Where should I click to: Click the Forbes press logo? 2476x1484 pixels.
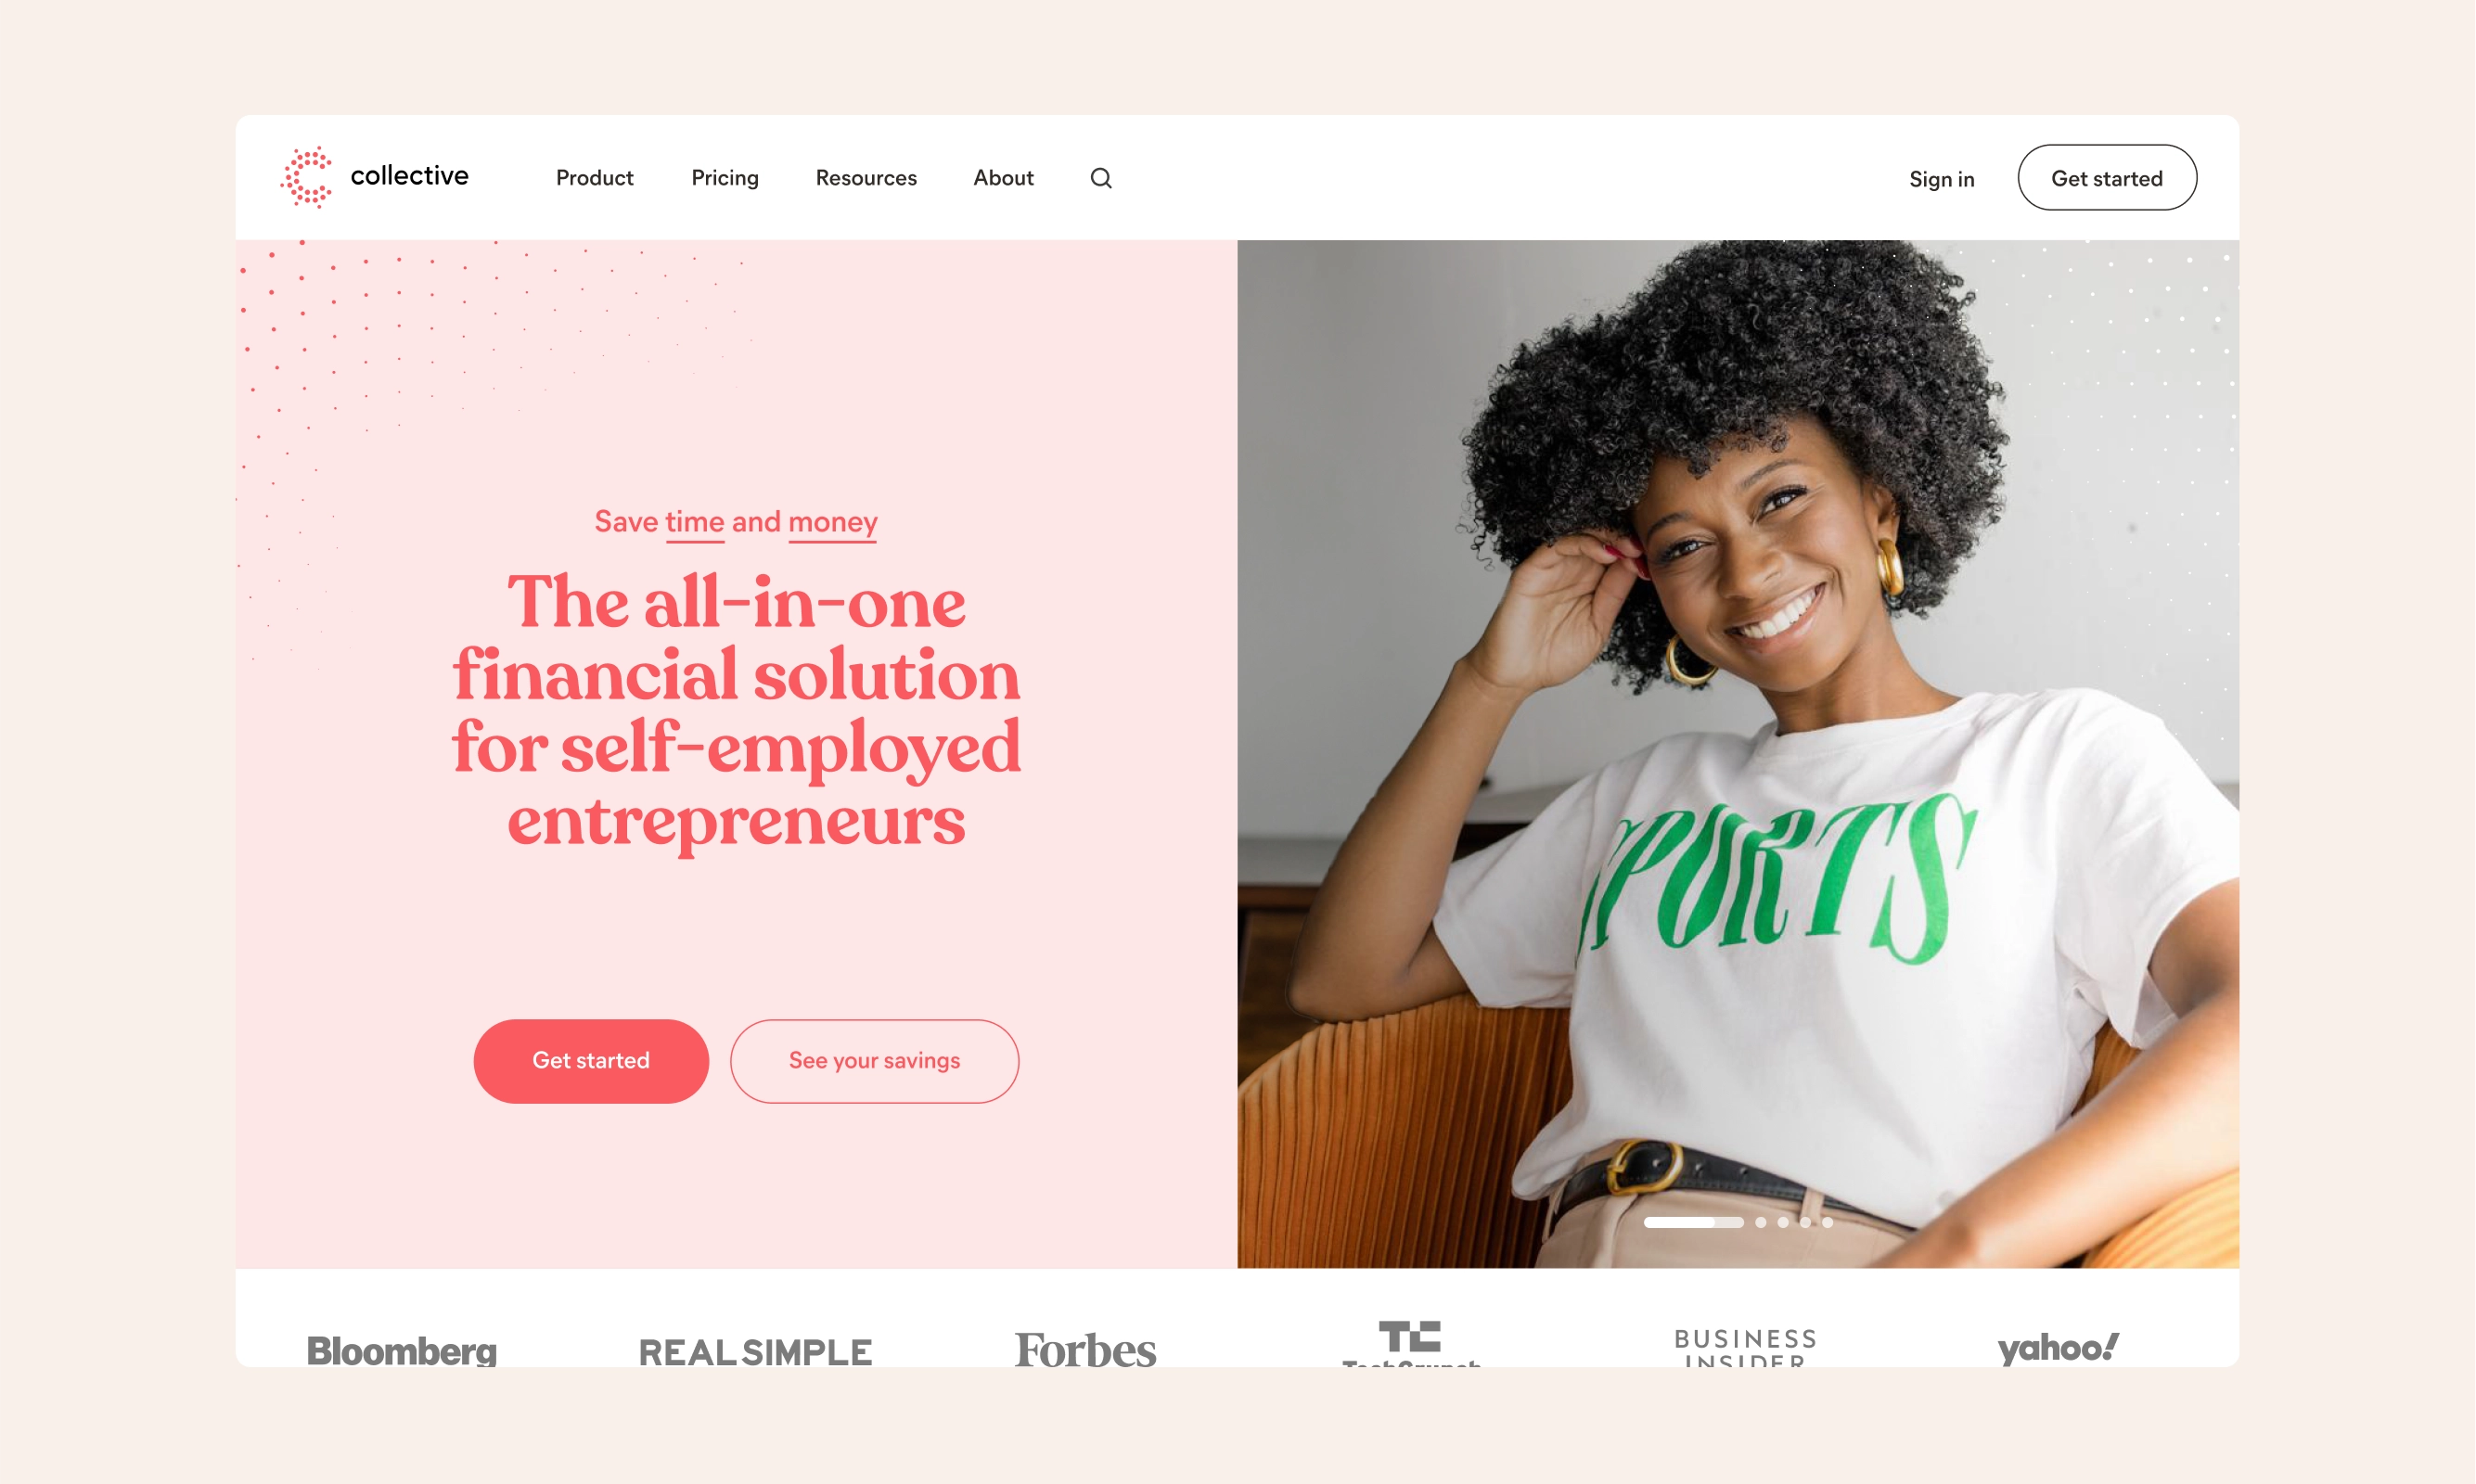pos(1085,1349)
